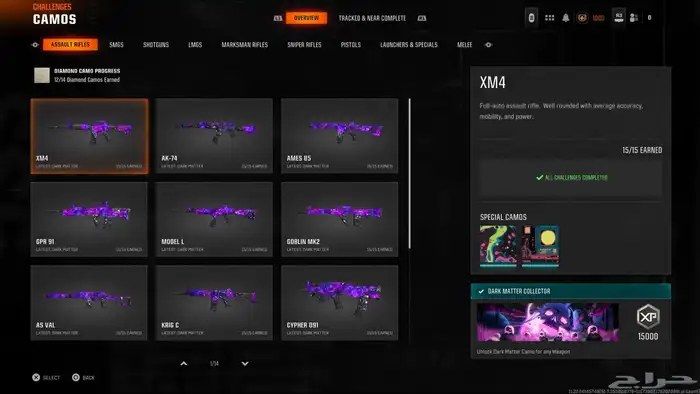Select the SMGs category
The image size is (700, 394).
(116, 45)
